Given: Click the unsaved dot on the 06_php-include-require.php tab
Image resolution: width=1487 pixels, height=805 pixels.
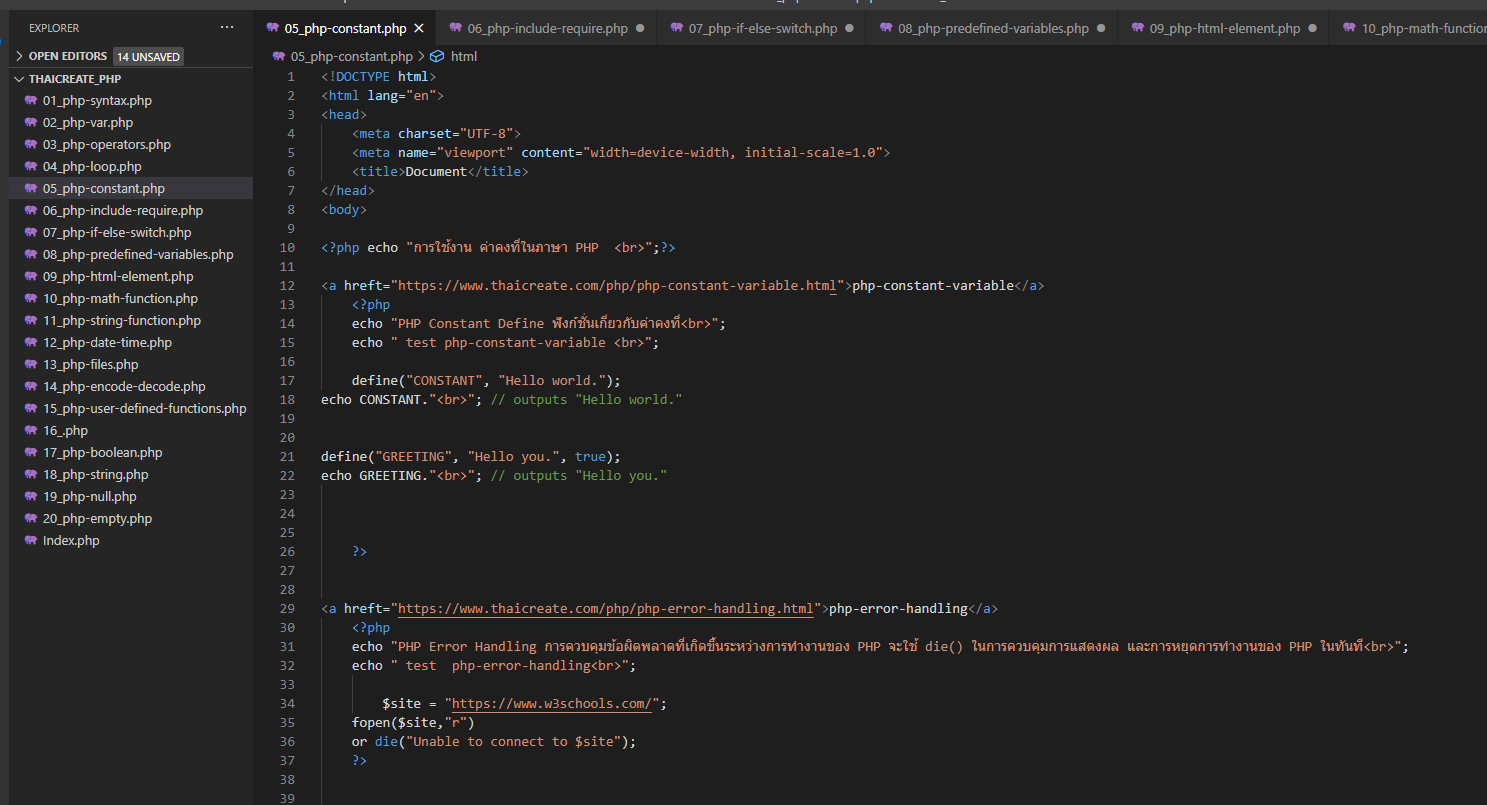Looking at the screenshot, I should 640,28.
